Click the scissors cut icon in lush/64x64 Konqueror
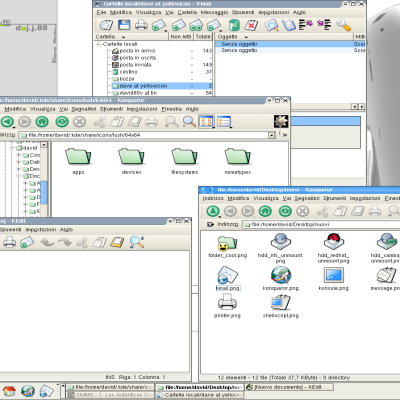400x400 pixels. (99, 122)
